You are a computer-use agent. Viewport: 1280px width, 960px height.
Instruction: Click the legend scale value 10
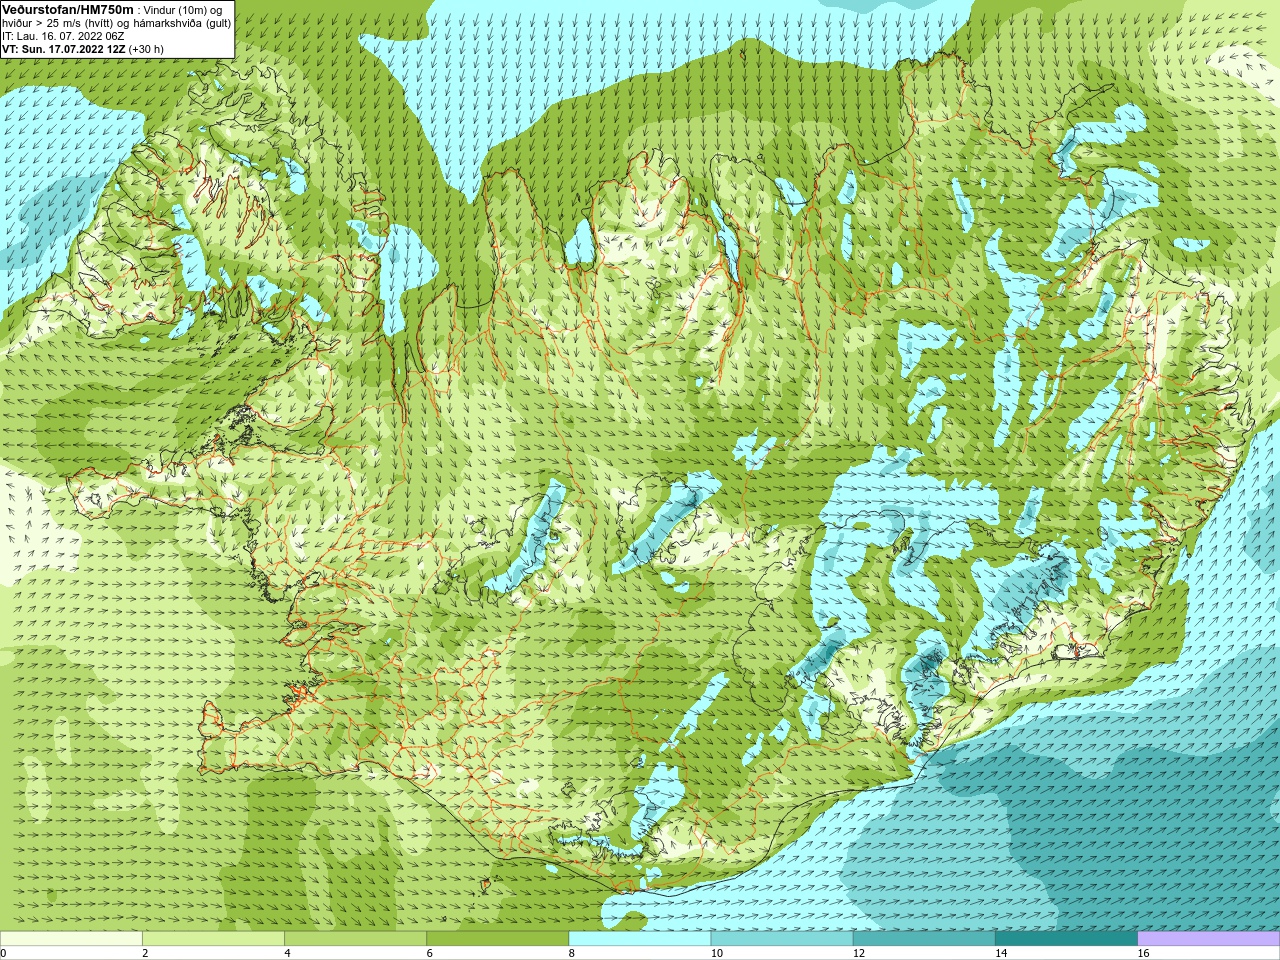[717, 953]
